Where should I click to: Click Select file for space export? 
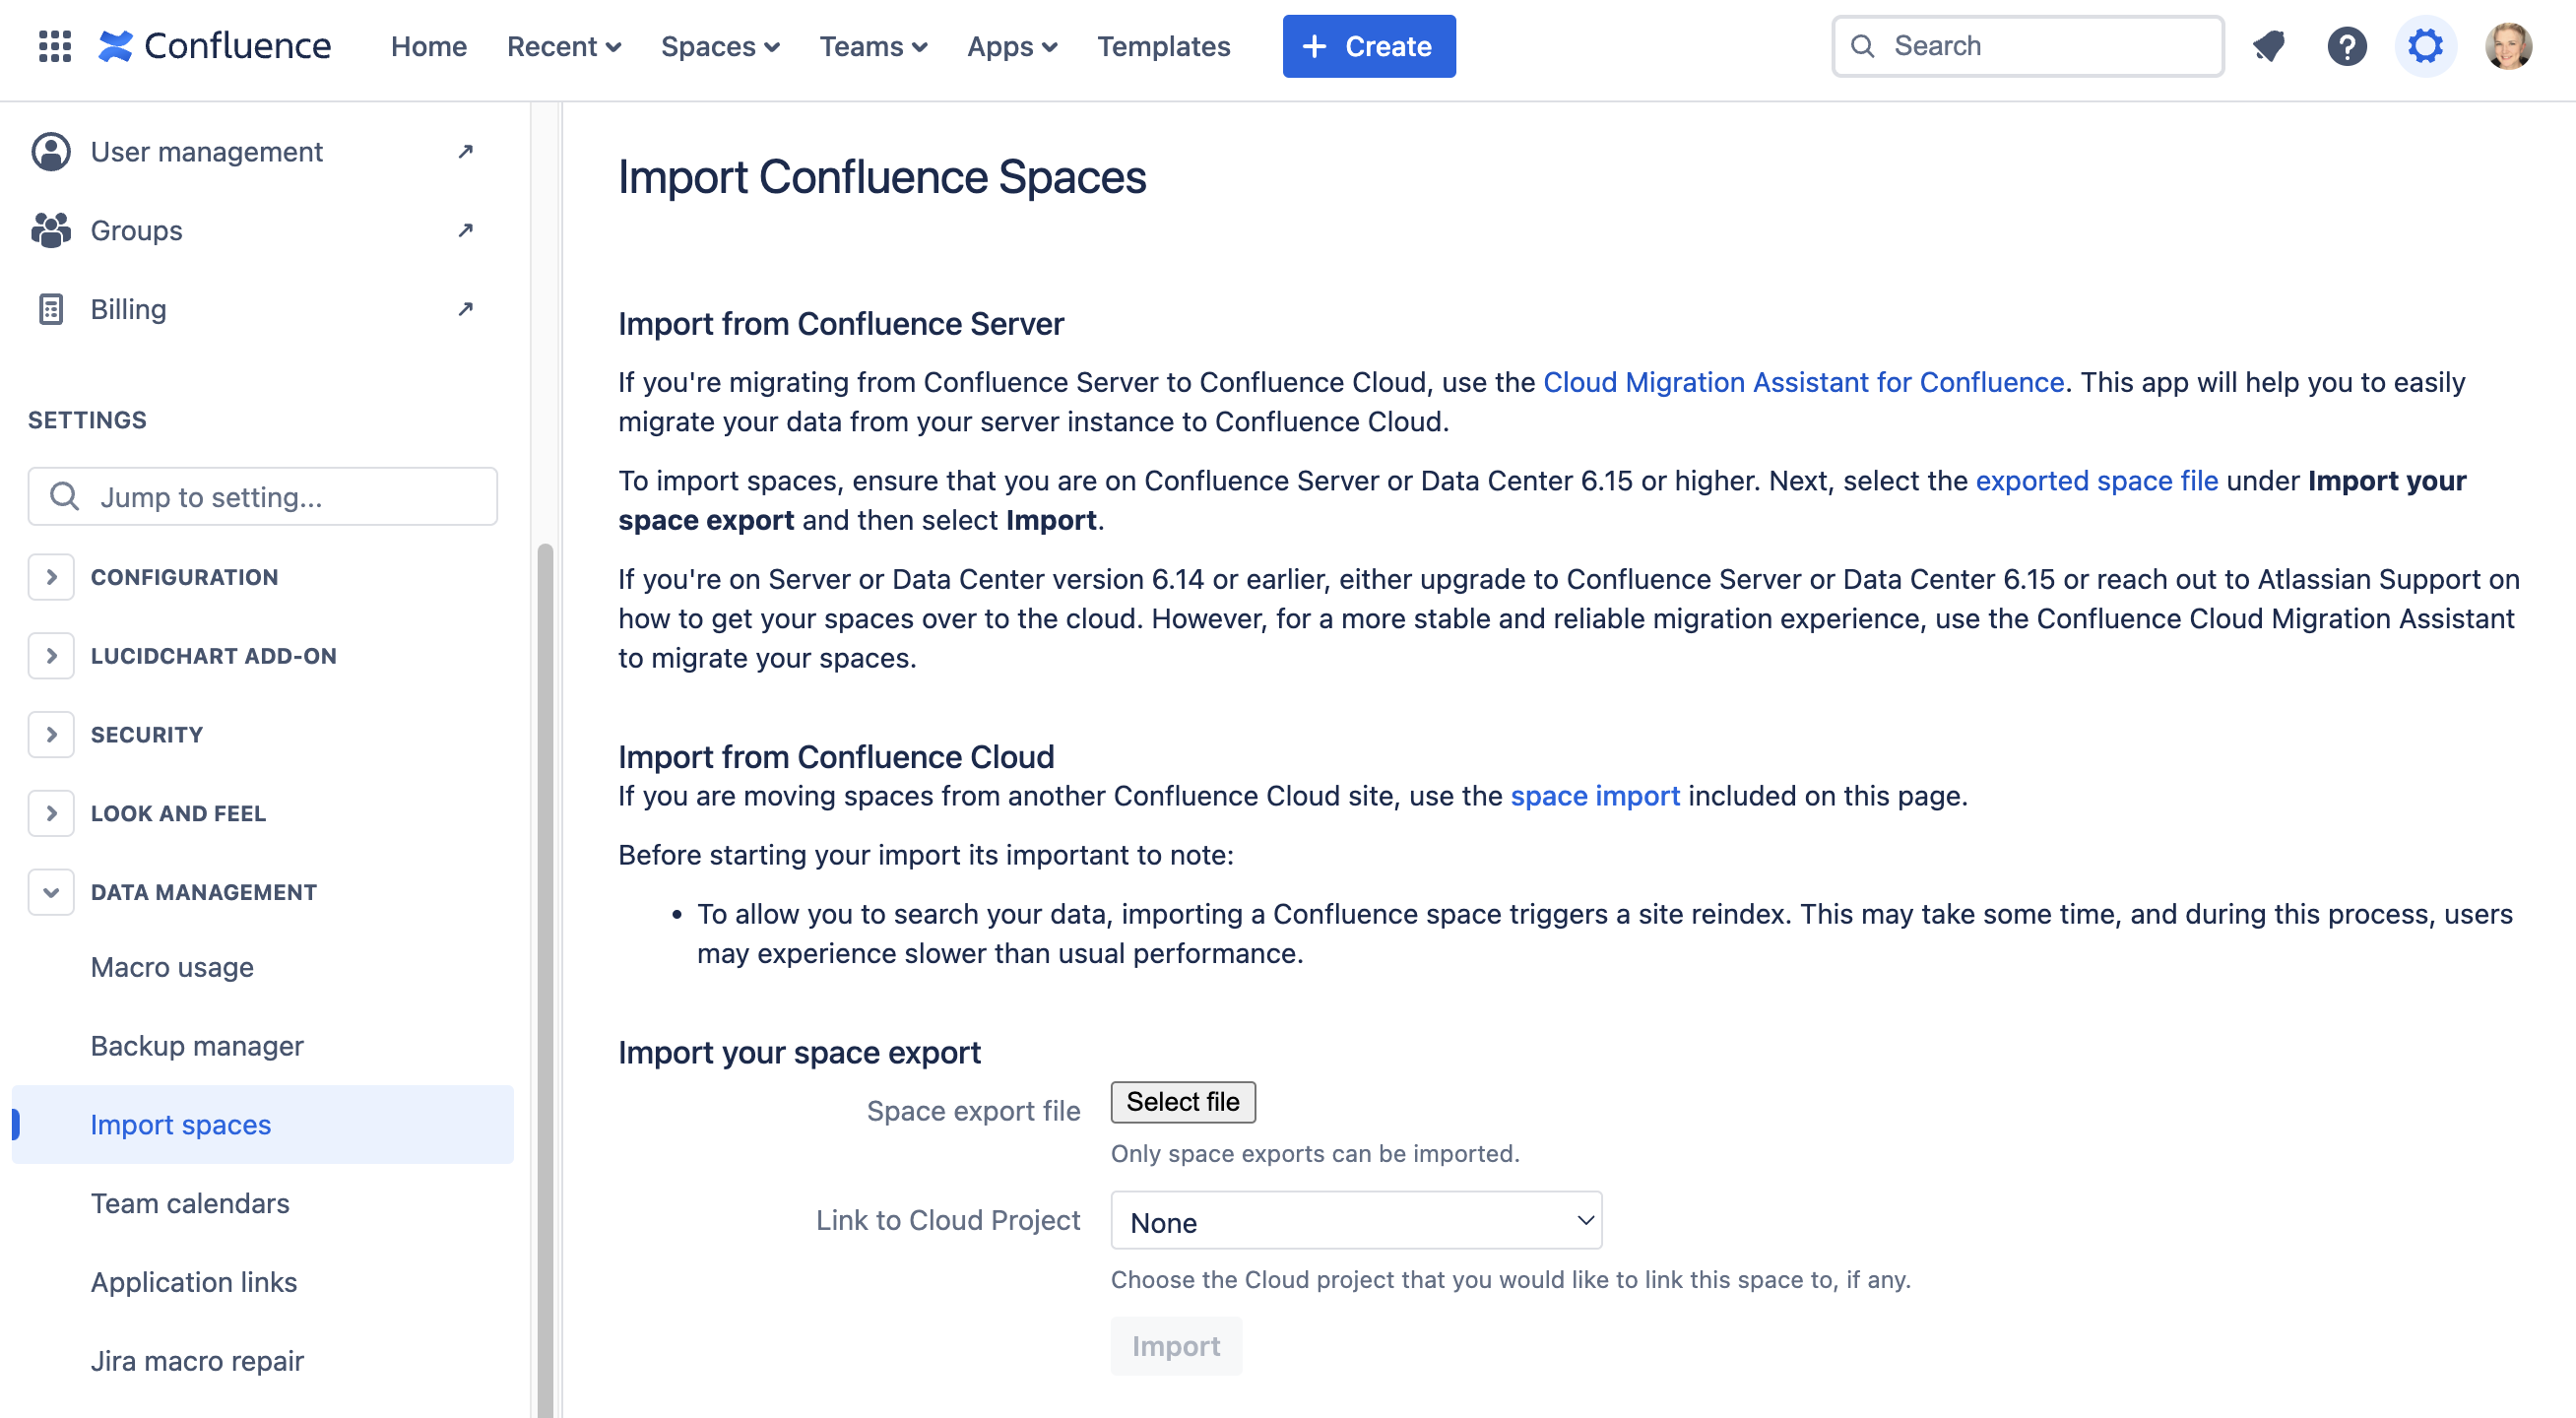click(x=1184, y=1100)
